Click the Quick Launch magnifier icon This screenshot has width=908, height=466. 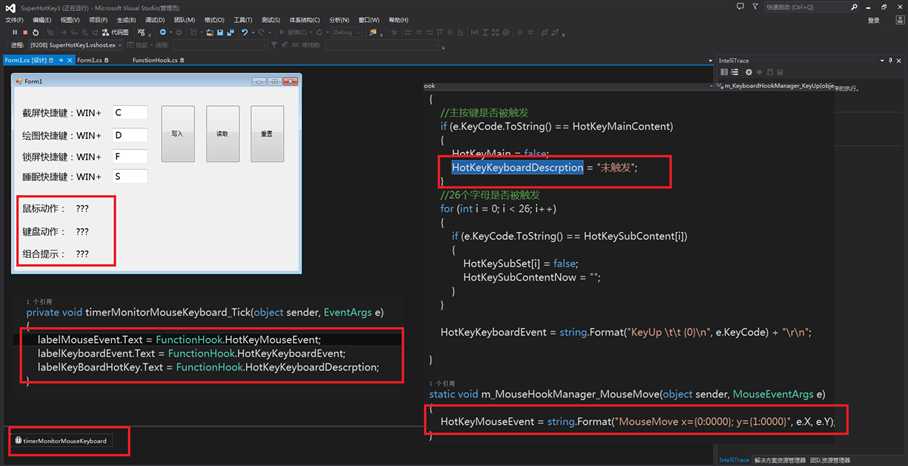coord(854,7)
